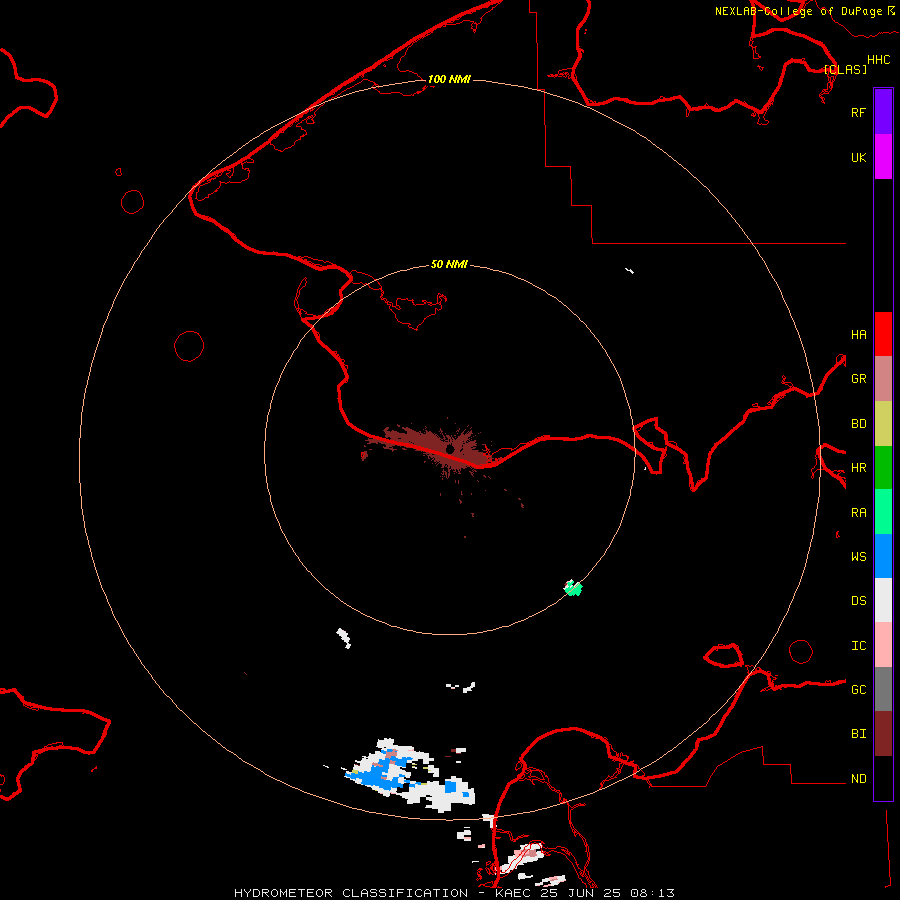Image resolution: width=900 pixels, height=900 pixels.
Task: Pick the dark green HR legend swatch
Action: [883, 468]
